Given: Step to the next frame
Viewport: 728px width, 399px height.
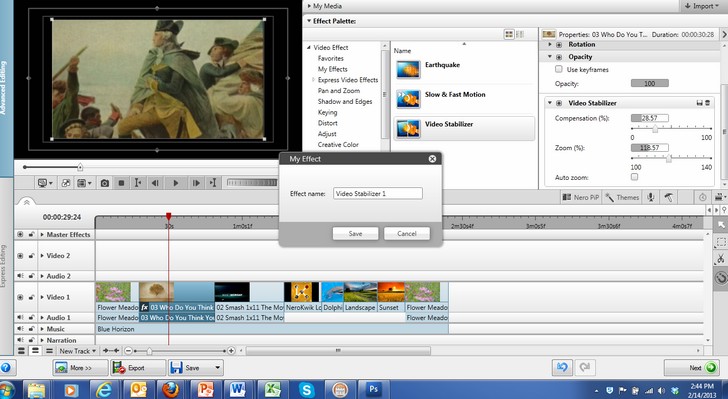Looking at the screenshot, I should click(196, 183).
